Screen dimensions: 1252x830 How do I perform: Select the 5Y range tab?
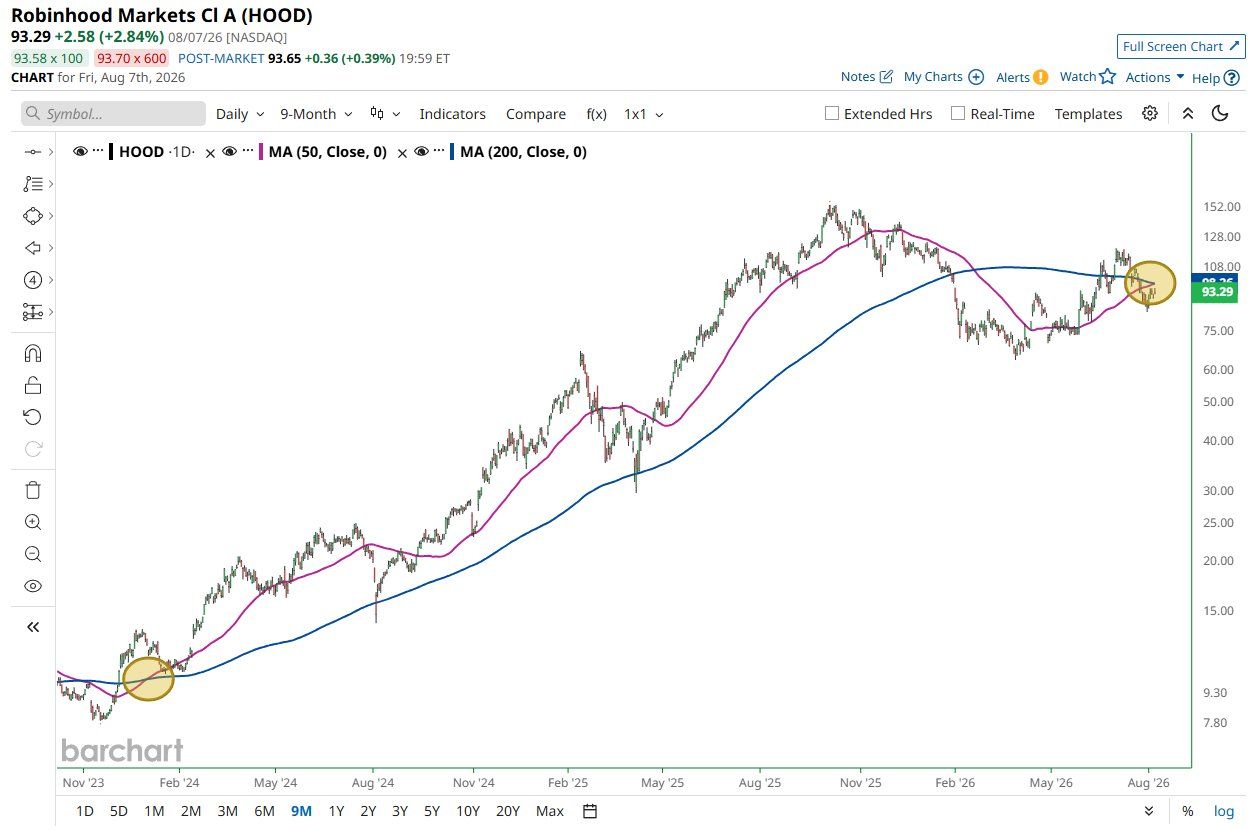[431, 811]
